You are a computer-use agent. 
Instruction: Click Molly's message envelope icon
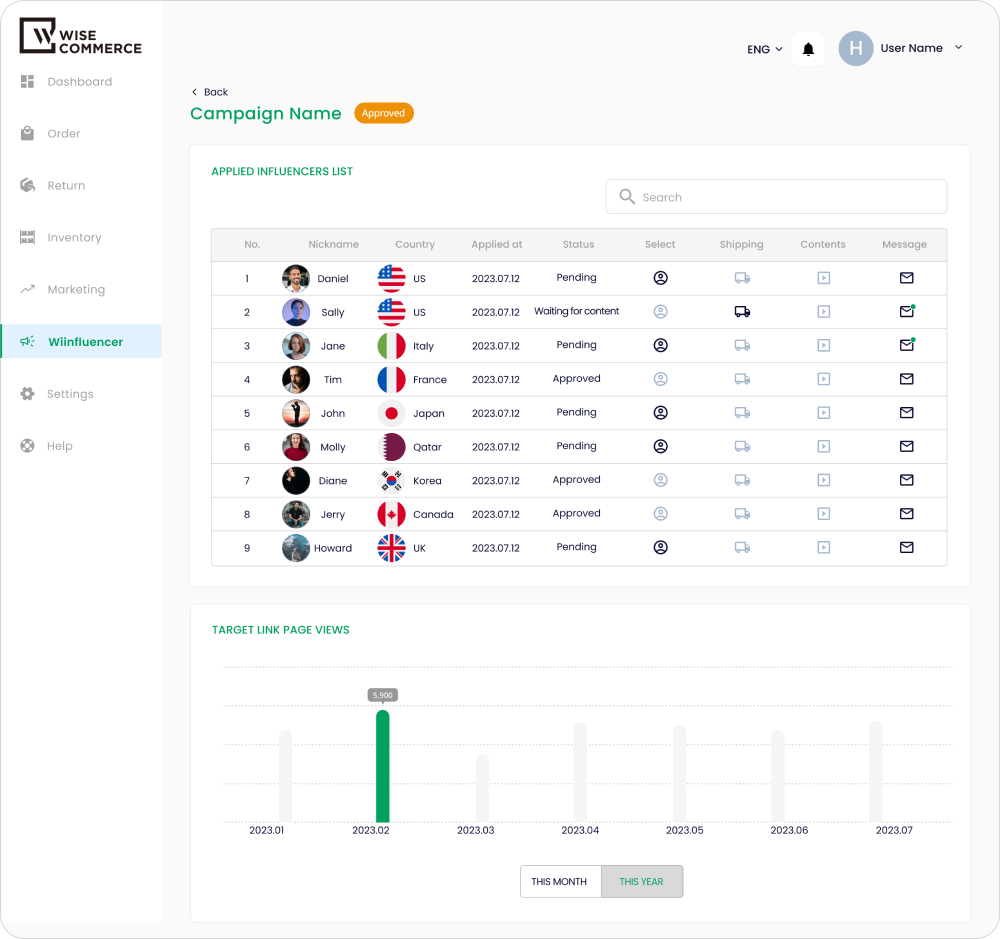coord(906,446)
